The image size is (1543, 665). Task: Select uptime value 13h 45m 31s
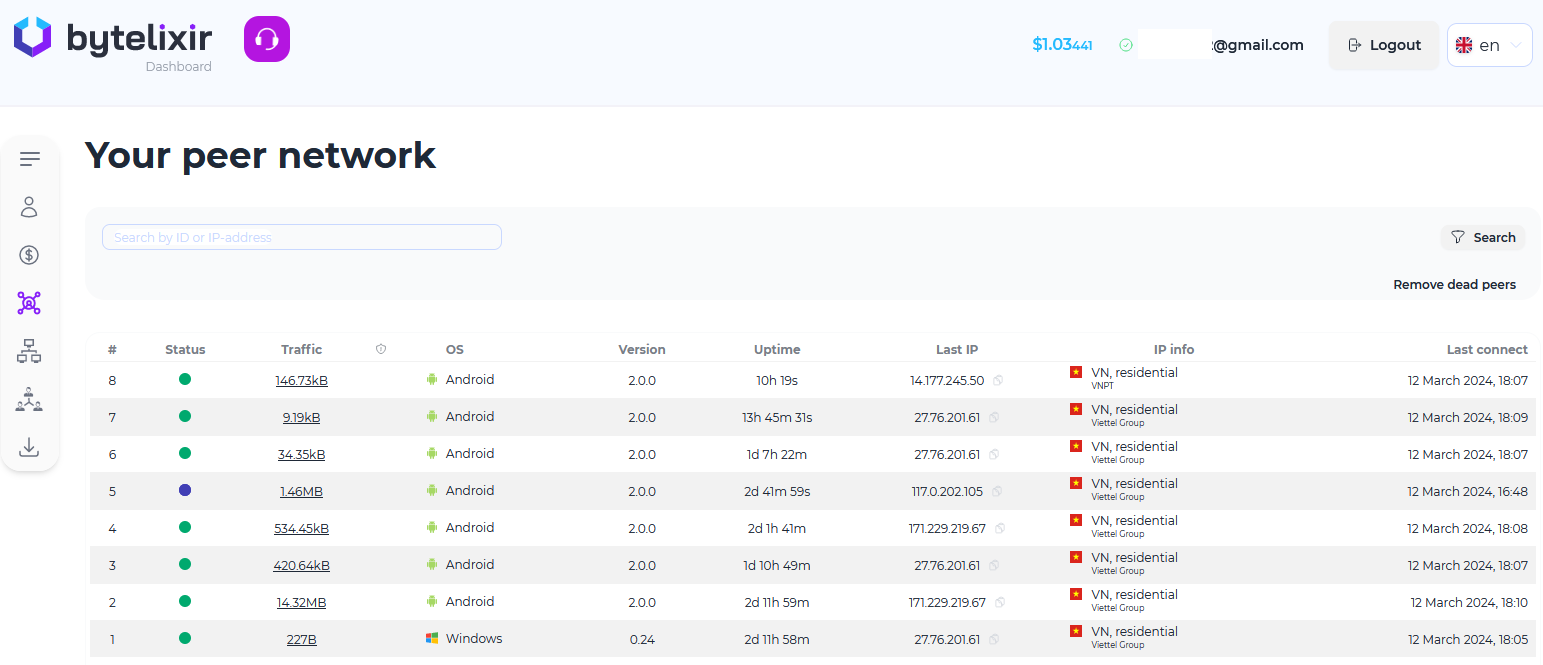pos(777,418)
